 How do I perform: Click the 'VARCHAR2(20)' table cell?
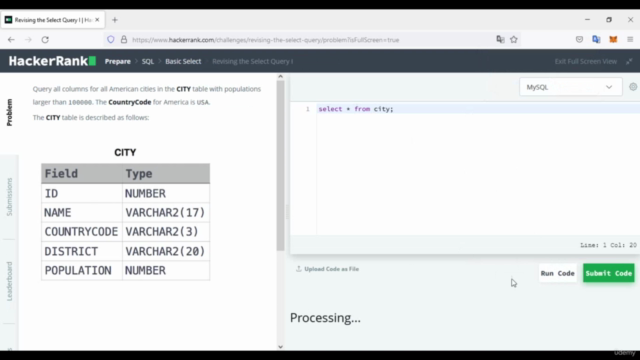coord(166,251)
